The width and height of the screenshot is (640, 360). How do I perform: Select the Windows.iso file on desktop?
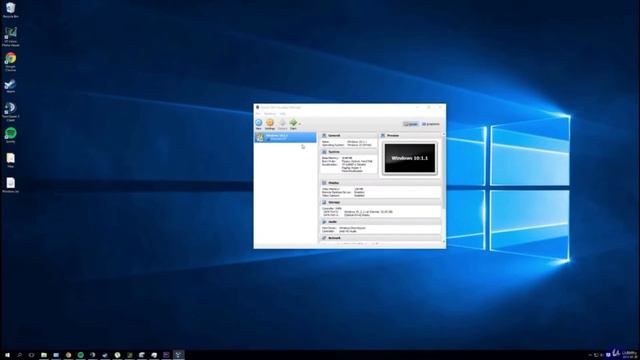(10, 185)
